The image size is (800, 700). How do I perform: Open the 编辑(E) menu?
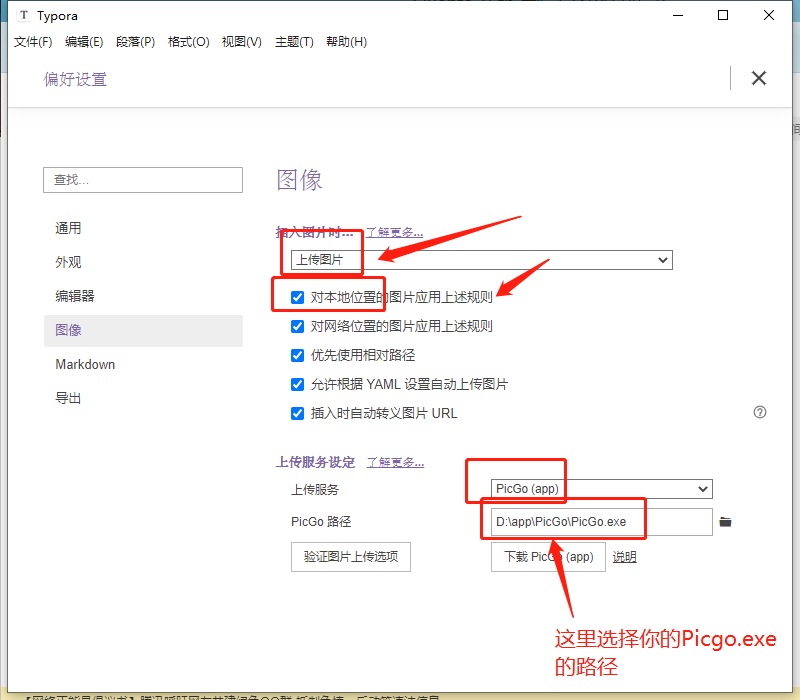84,42
